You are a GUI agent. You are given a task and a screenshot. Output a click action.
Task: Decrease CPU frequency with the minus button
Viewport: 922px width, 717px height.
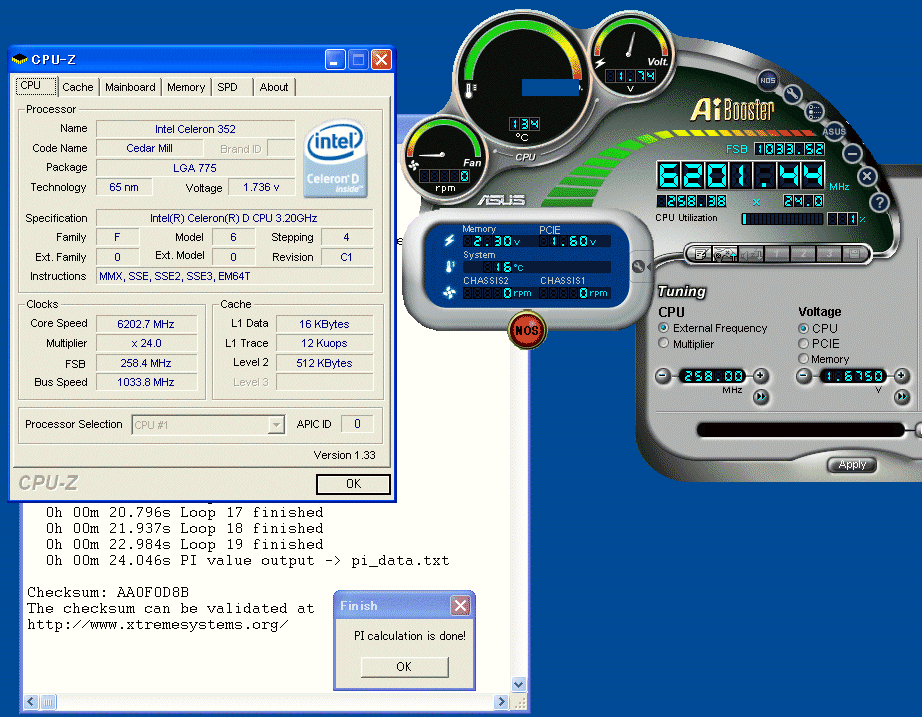pos(663,375)
